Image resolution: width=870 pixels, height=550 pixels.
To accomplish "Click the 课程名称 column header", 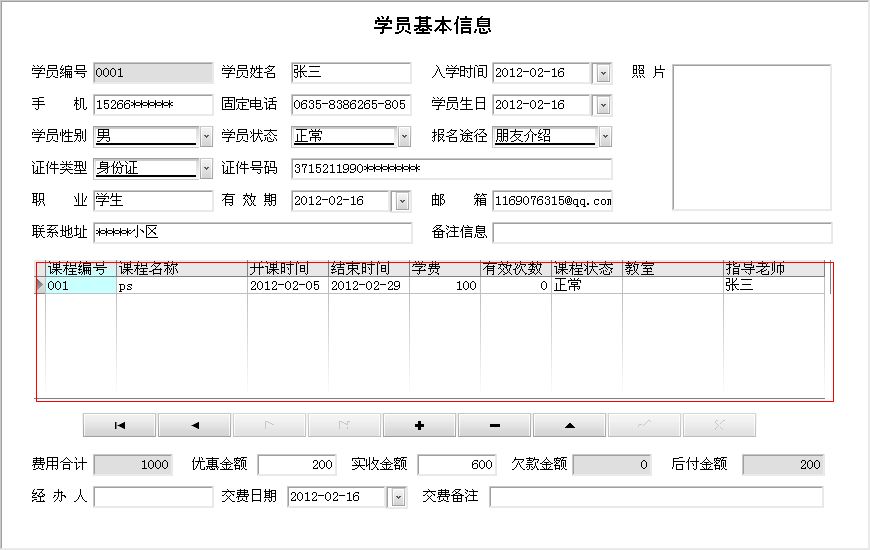I will 181,269.
